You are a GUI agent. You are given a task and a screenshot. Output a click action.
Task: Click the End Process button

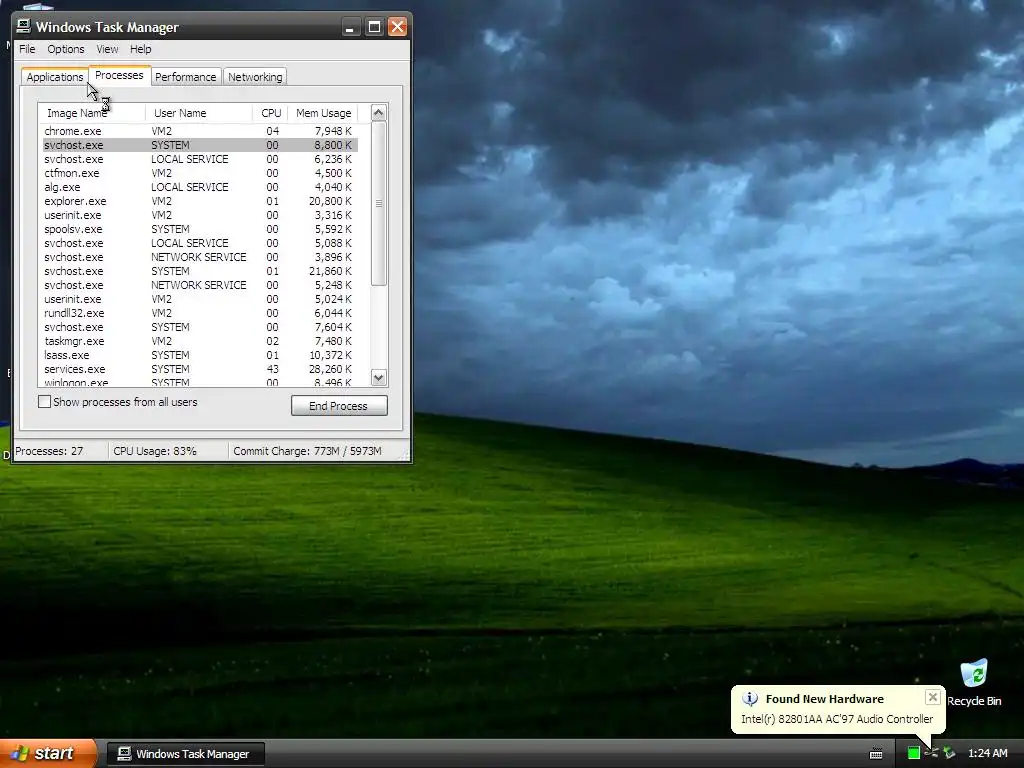tap(339, 406)
